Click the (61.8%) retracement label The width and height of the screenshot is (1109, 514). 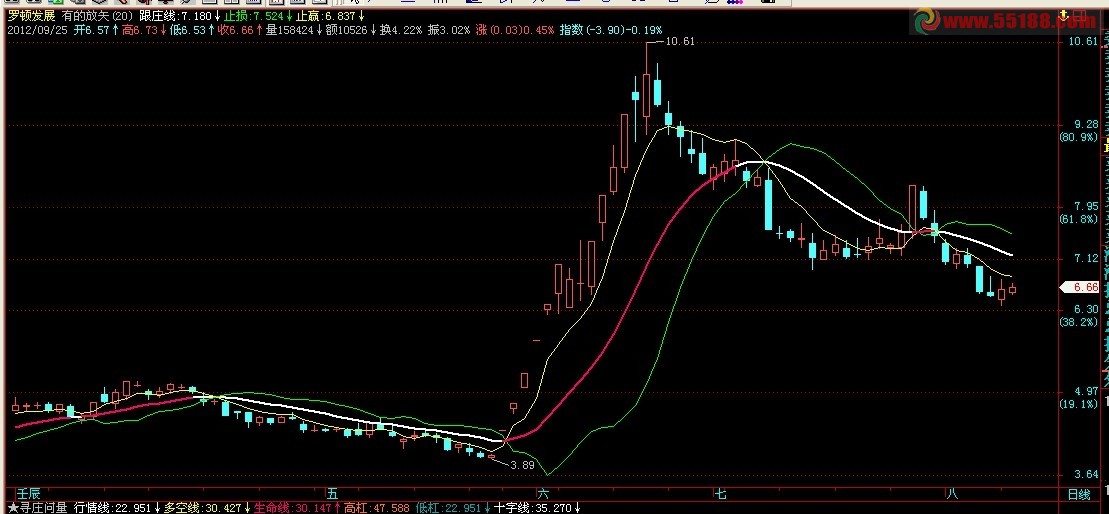coord(1078,219)
